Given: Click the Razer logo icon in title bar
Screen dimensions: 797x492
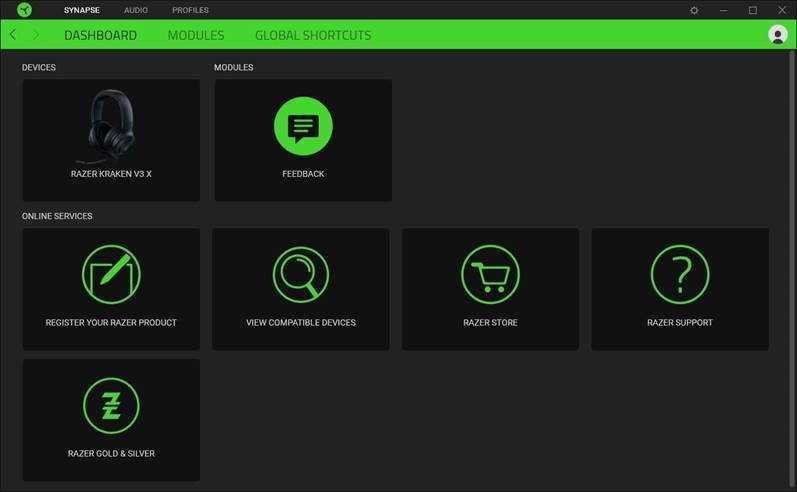Looking at the screenshot, I should pos(24,10).
